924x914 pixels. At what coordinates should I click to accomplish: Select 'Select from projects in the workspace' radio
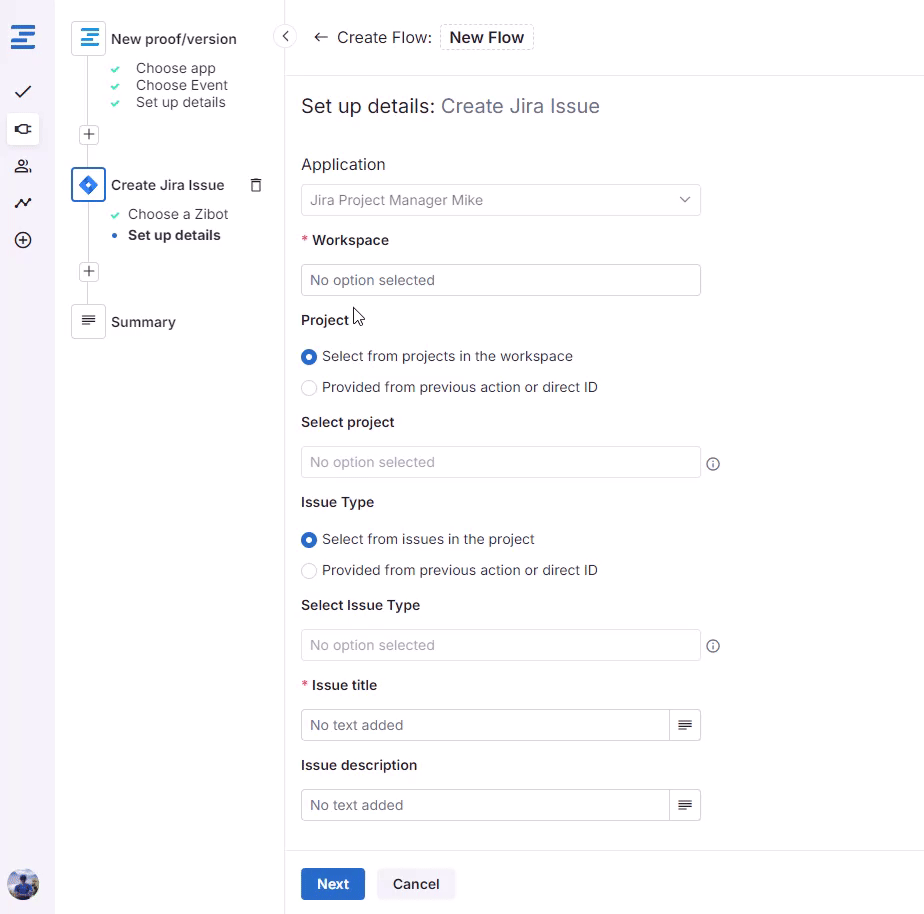coord(309,357)
